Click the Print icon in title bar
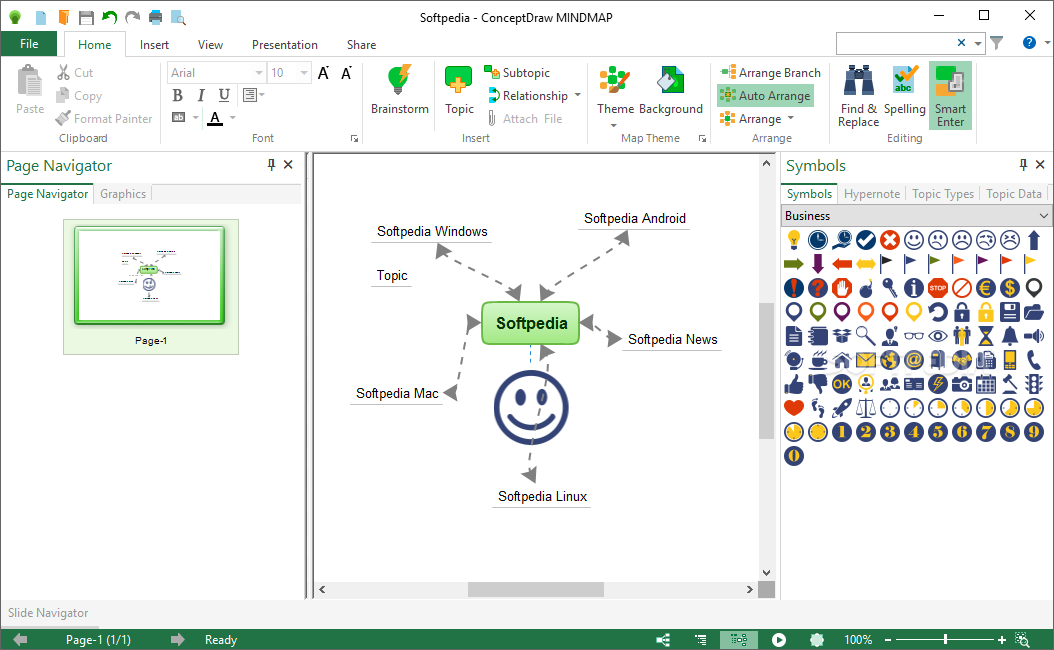This screenshot has height=650, width=1054. pyautogui.click(x=155, y=17)
